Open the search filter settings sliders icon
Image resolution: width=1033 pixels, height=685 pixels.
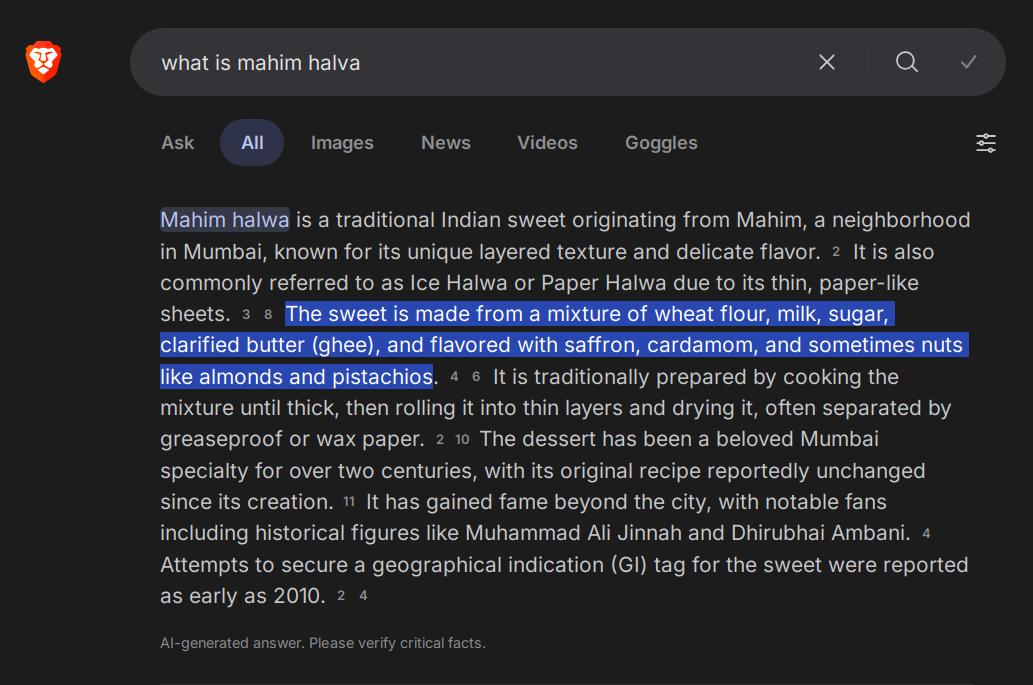986,143
